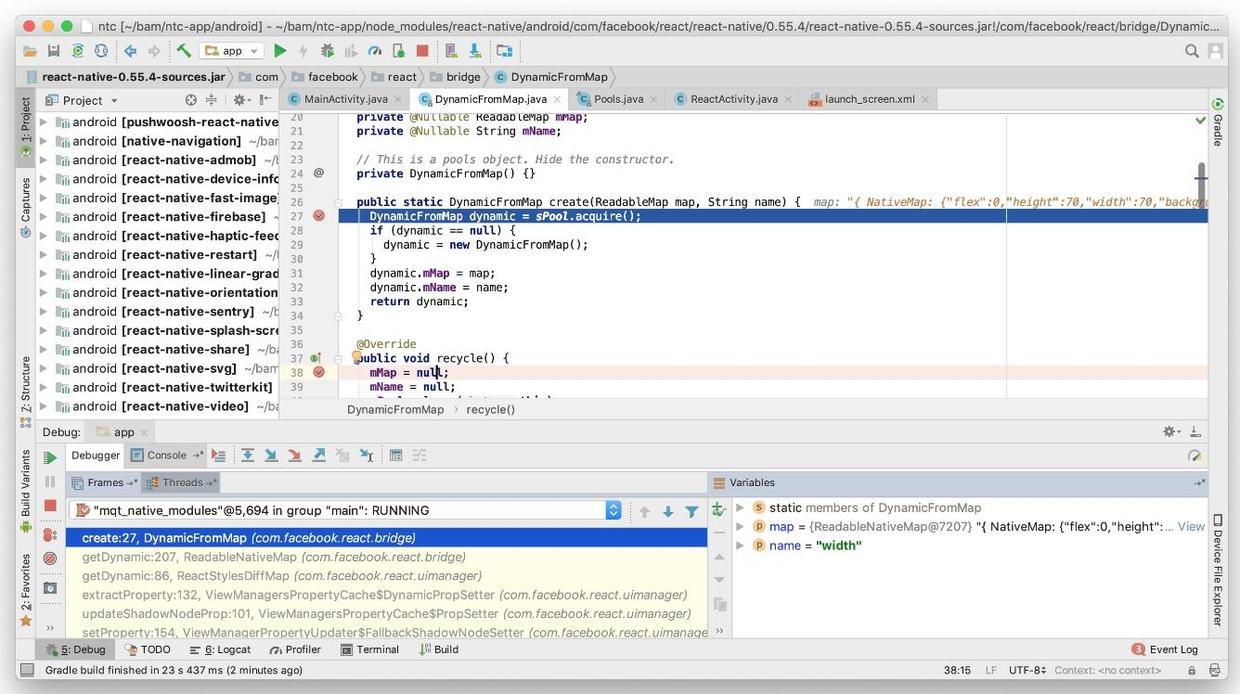Click Step Over in debugger toolbar
This screenshot has height=694, width=1240.
(x=247, y=455)
